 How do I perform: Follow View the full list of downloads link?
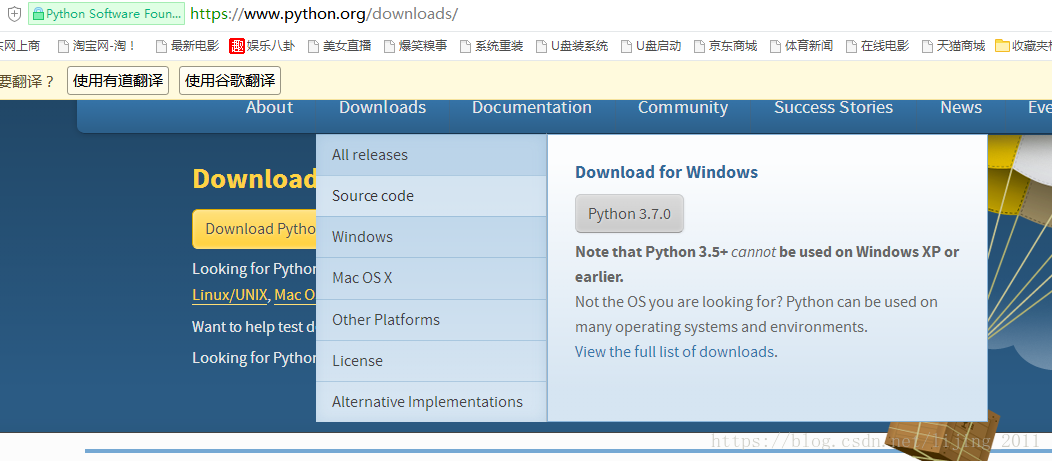tap(676, 352)
